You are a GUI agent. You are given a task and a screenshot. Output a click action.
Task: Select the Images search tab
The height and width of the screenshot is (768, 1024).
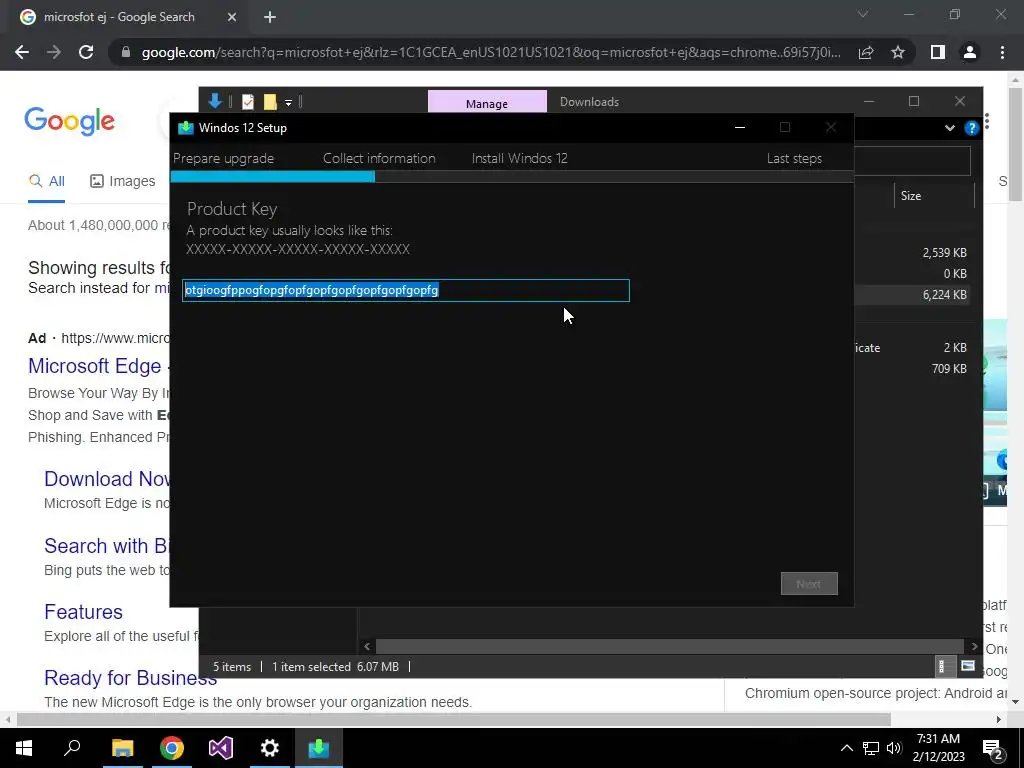pyautogui.click(x=123, y=181)
